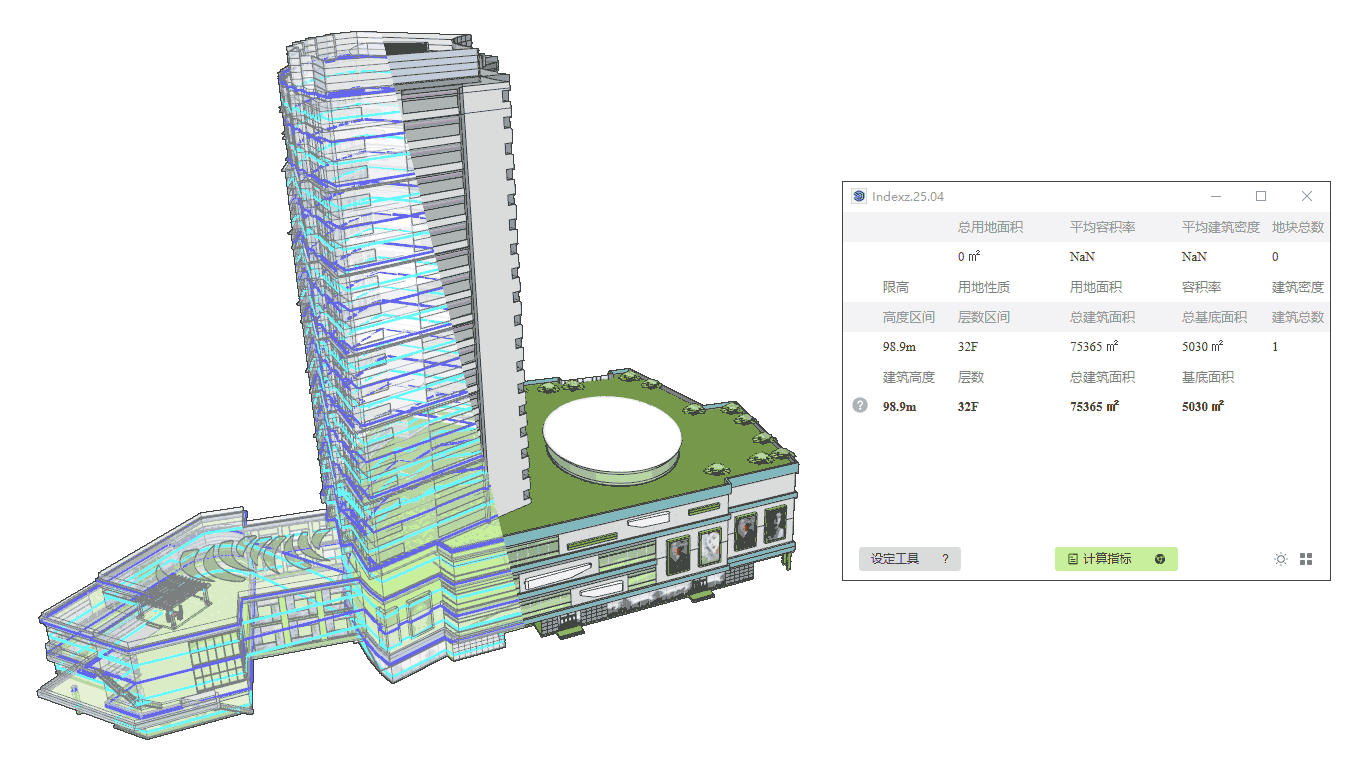Click the Indexz app logo icon
Screen dimensions: 1363x775
pyautogui.click(x=859, y=196)
